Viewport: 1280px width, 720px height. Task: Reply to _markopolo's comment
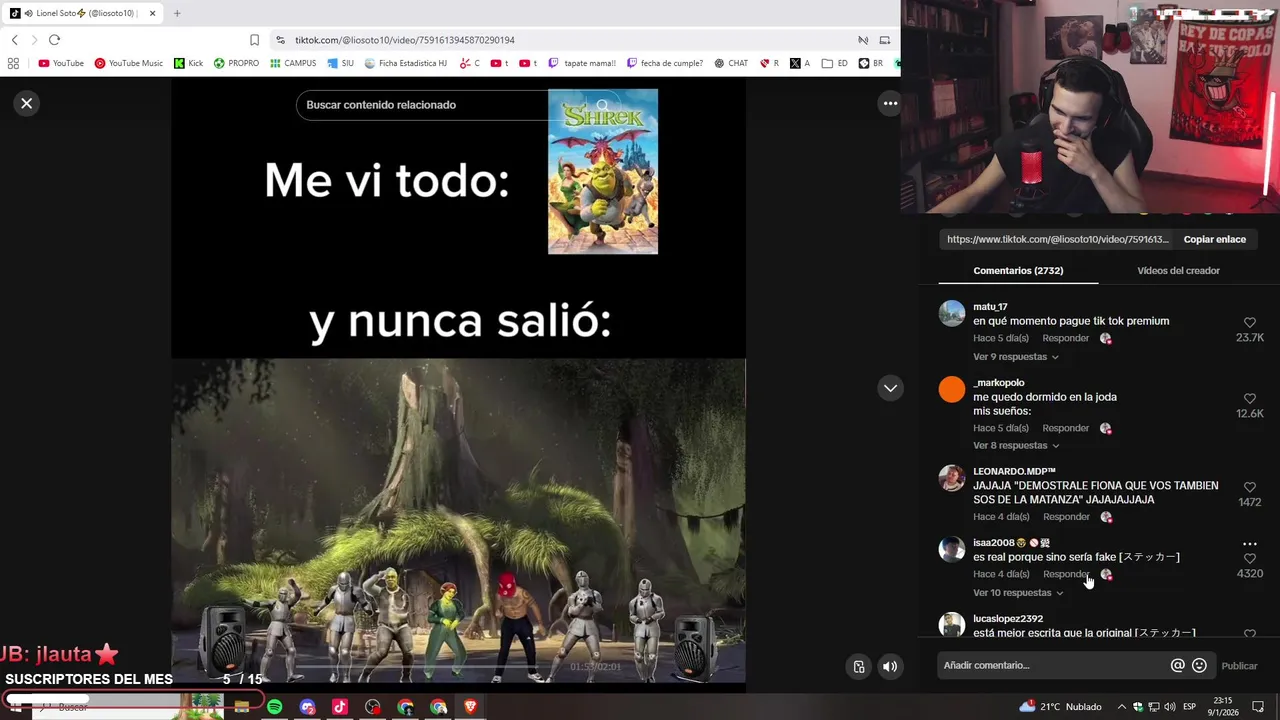pyautogui.click(x=1066, y=428)
